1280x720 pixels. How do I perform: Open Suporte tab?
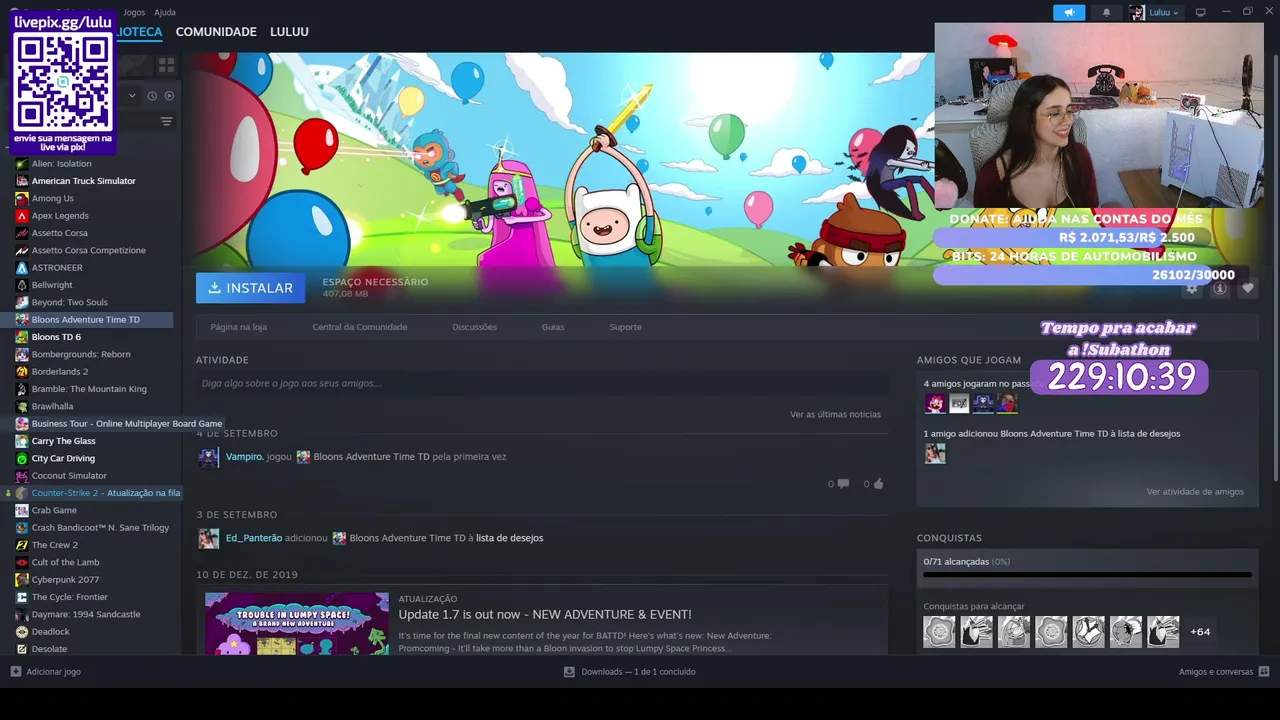point(625,327)
